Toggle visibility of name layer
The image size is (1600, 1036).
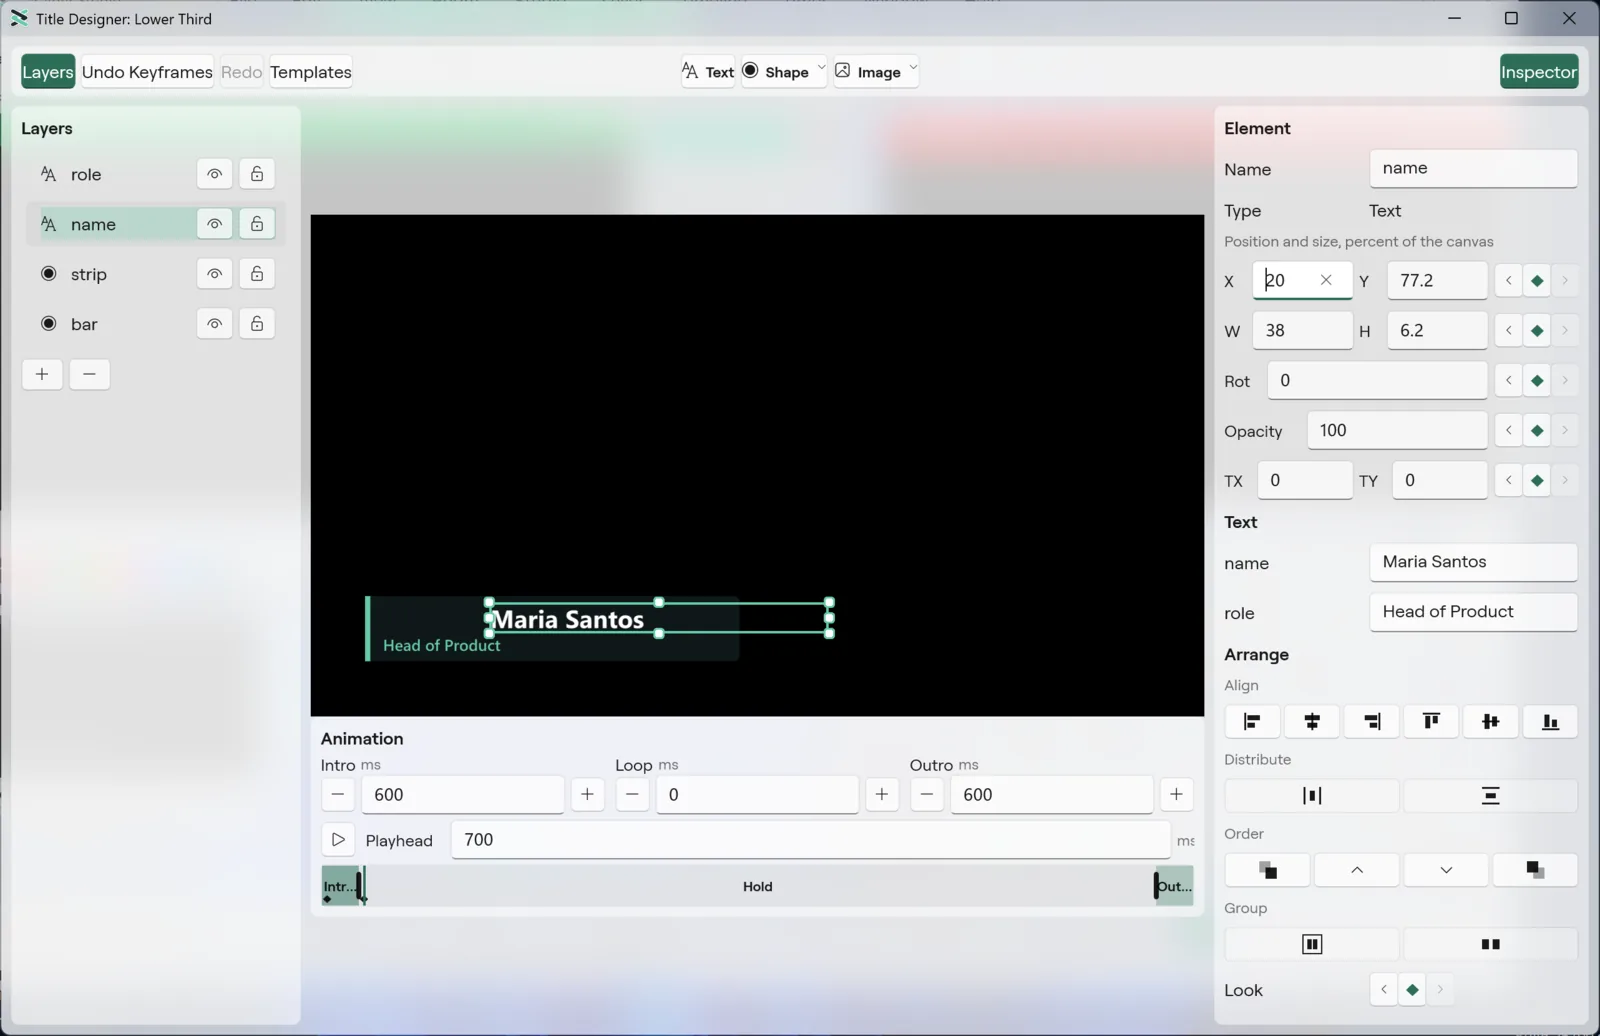pos(214,224)
